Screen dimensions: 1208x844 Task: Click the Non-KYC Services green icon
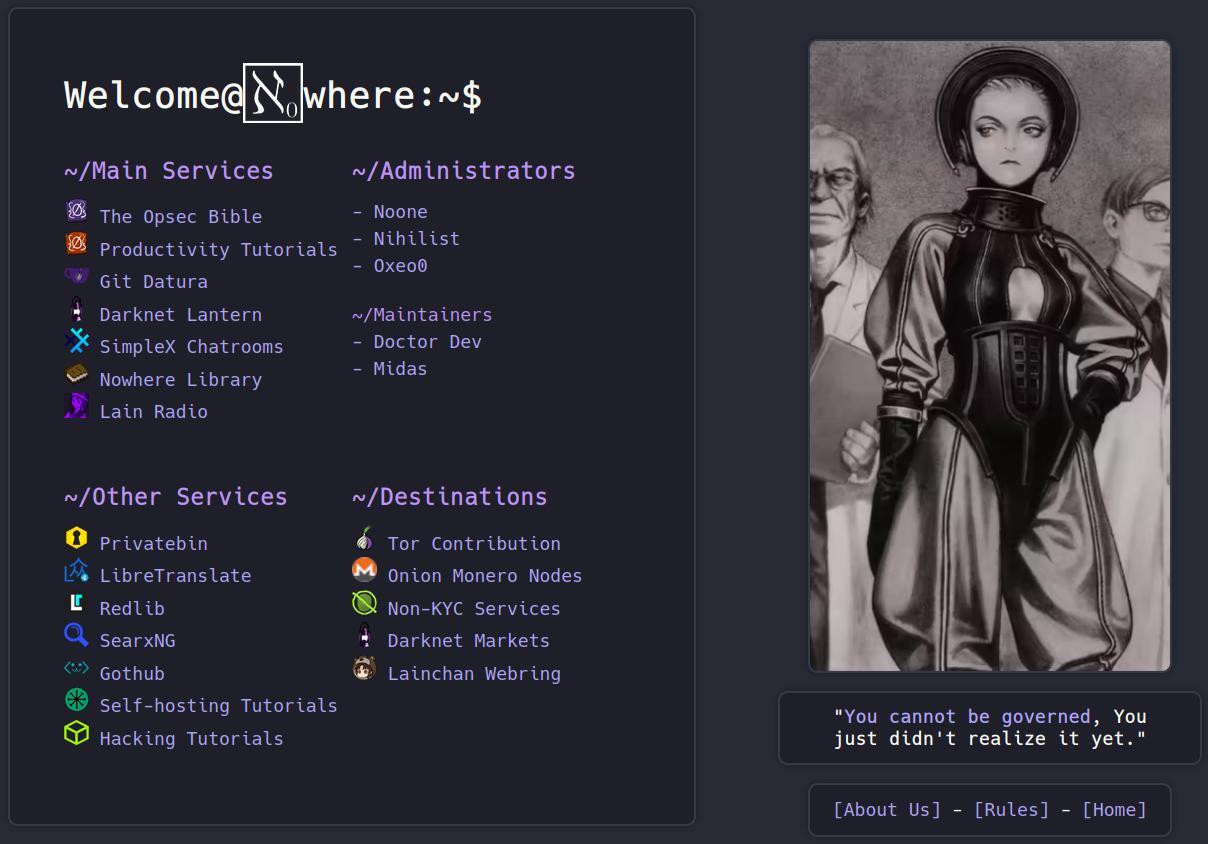(365, 603)
